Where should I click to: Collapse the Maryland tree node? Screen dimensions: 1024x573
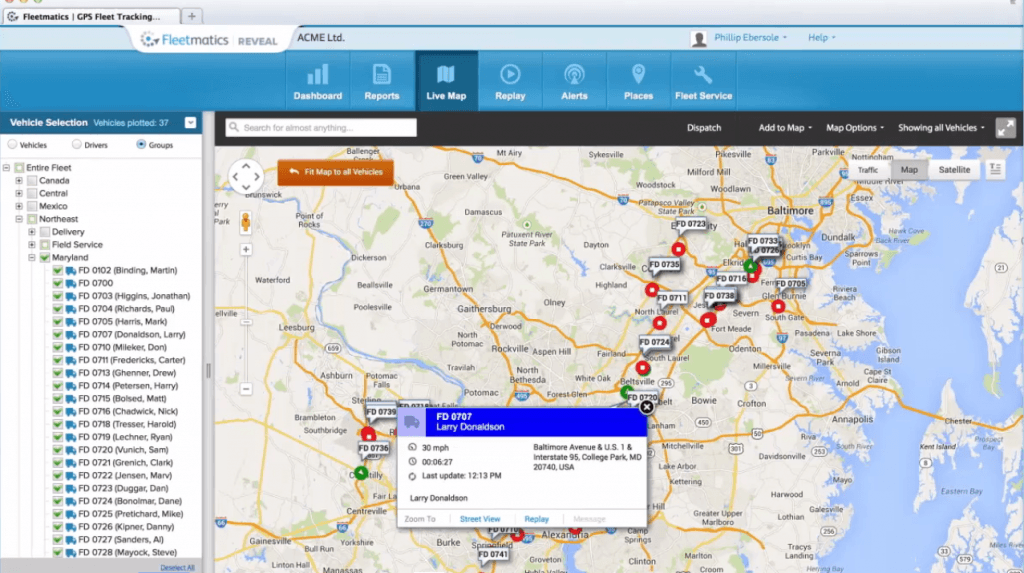(x=32, y=257)
